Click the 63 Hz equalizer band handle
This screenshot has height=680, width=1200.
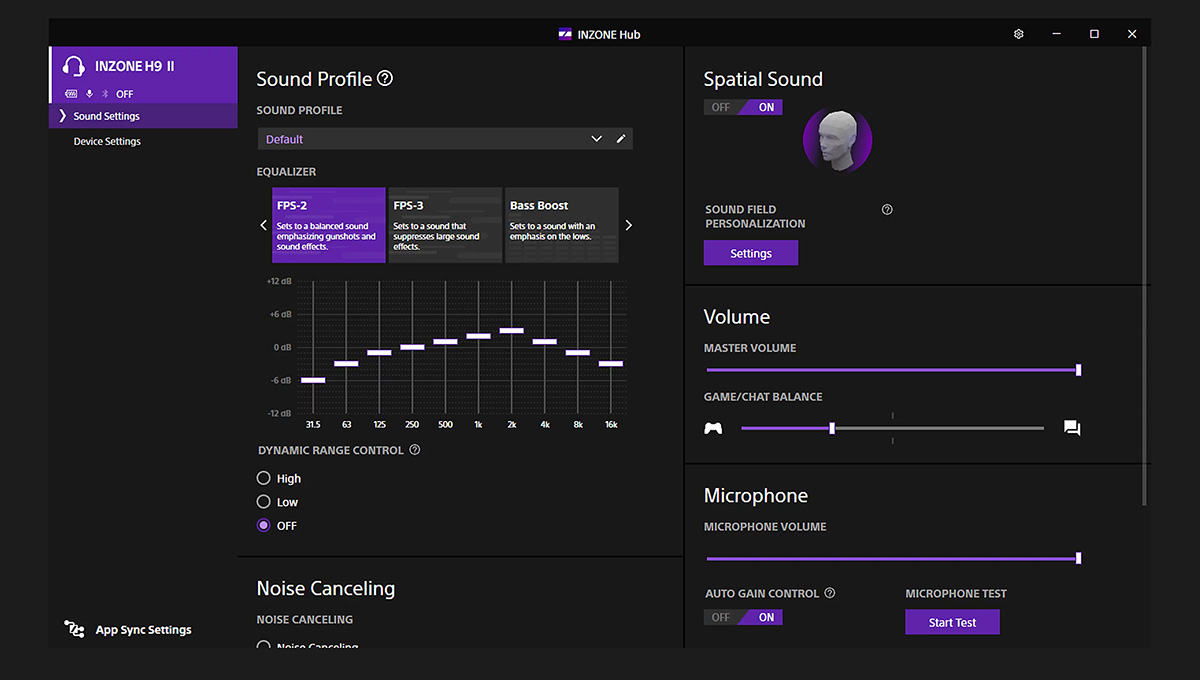point(346,363)
